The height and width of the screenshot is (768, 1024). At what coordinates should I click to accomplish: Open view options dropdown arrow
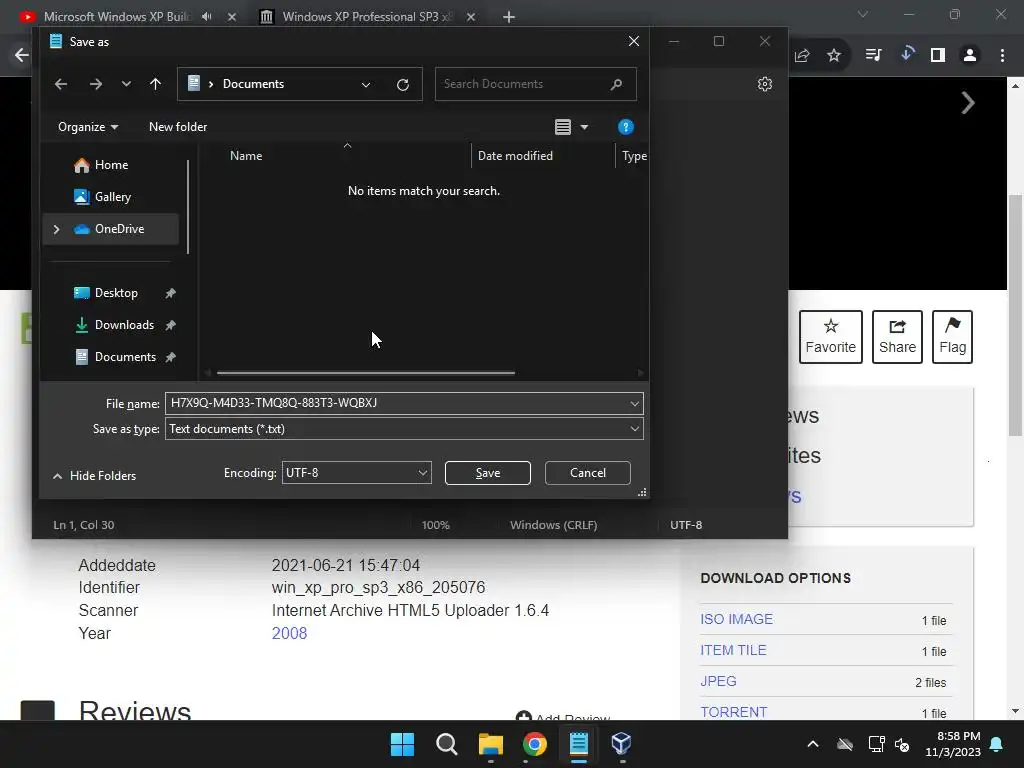[584, 127]
